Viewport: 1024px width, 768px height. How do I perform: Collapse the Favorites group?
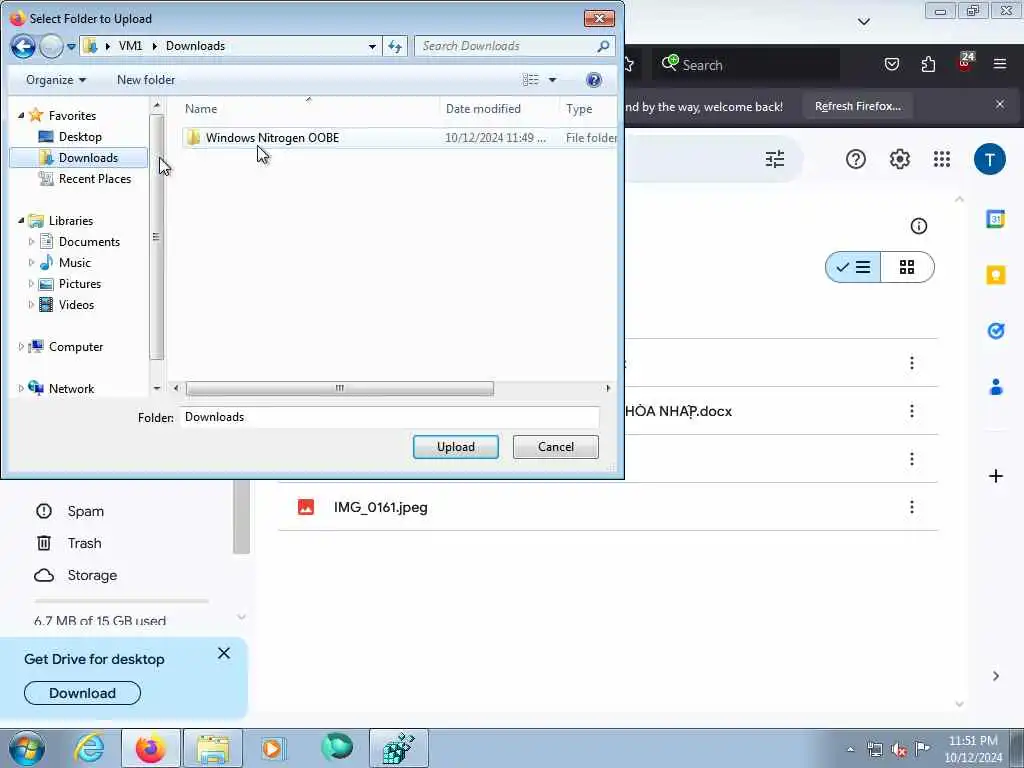tap(21, 116)
